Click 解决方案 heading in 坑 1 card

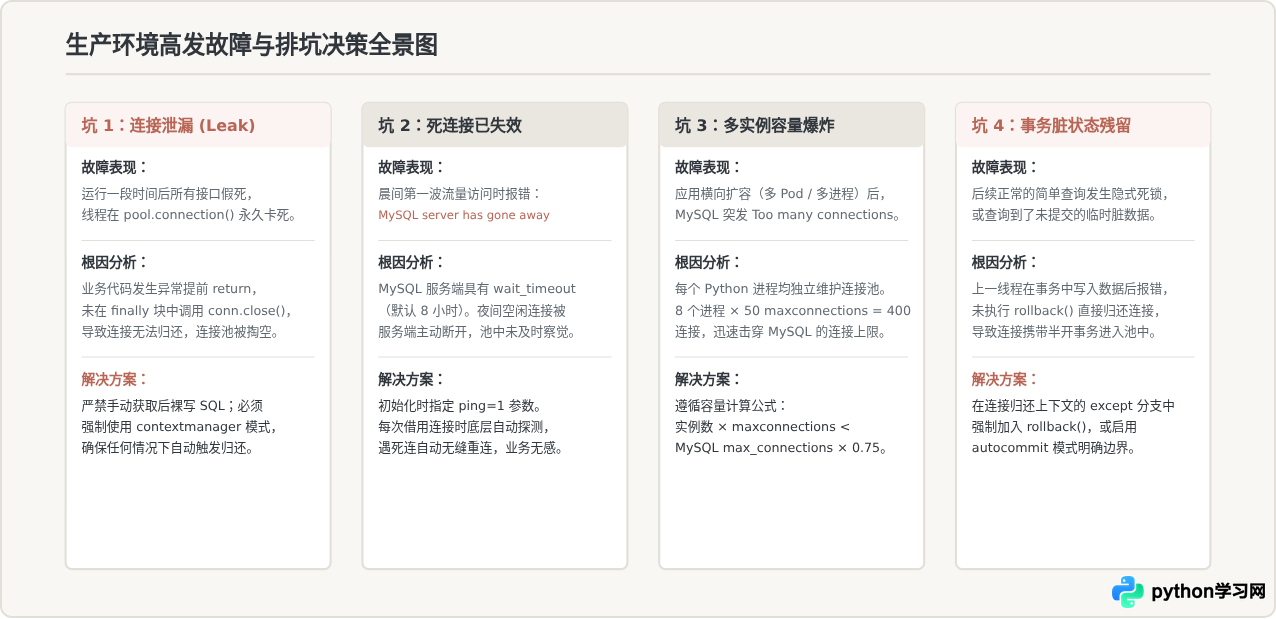coord(114,379)
